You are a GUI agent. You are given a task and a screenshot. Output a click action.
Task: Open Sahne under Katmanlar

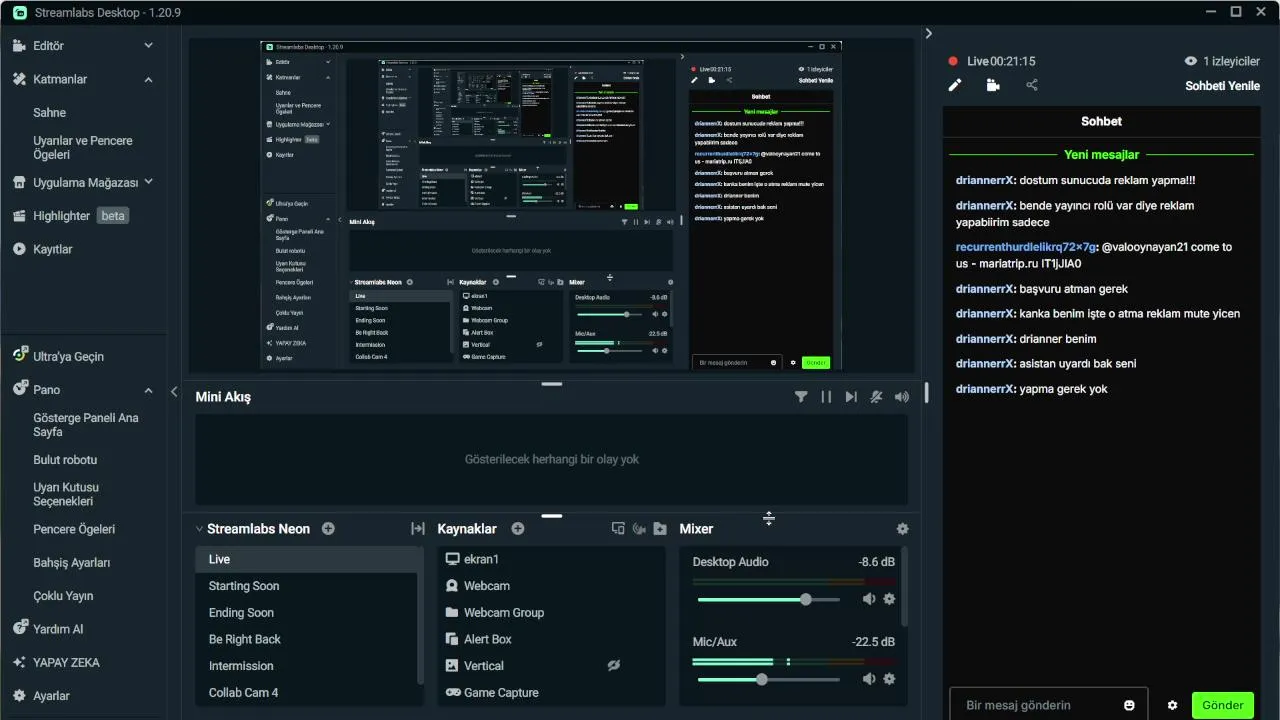[50, 113]
